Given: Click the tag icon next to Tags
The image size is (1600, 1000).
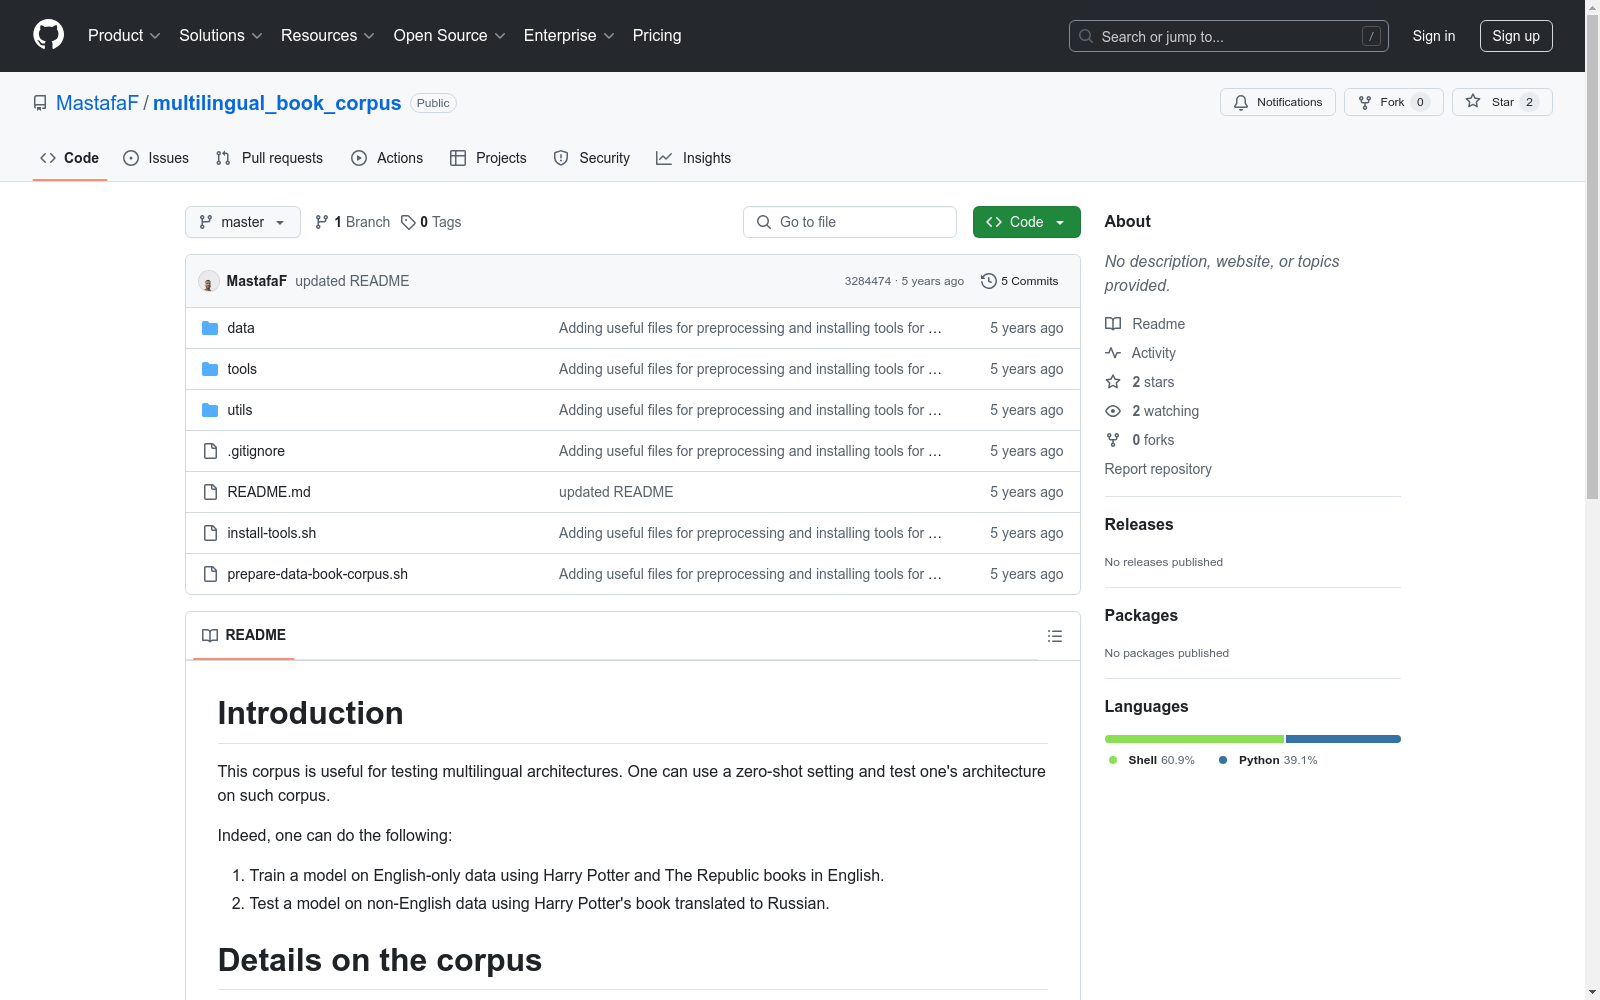Looking at the screenshot, I should click(x=408, y=222).
